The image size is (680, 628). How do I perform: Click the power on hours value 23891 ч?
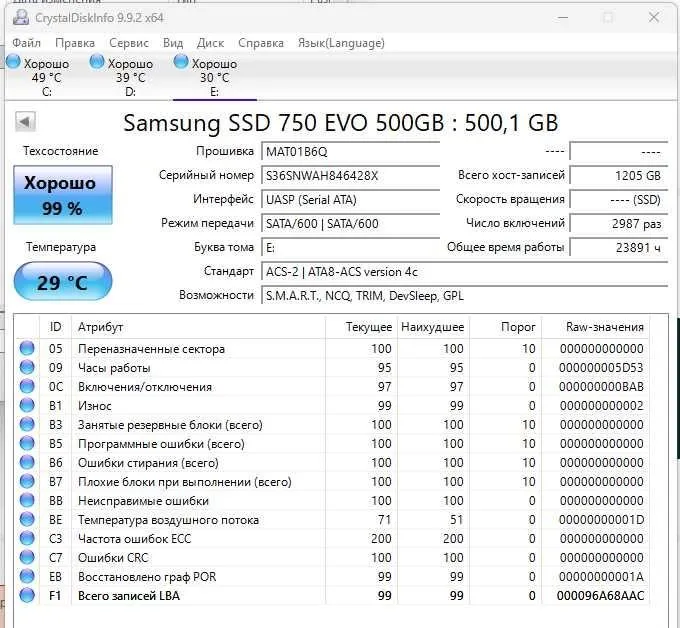click(x=618, y=248)
